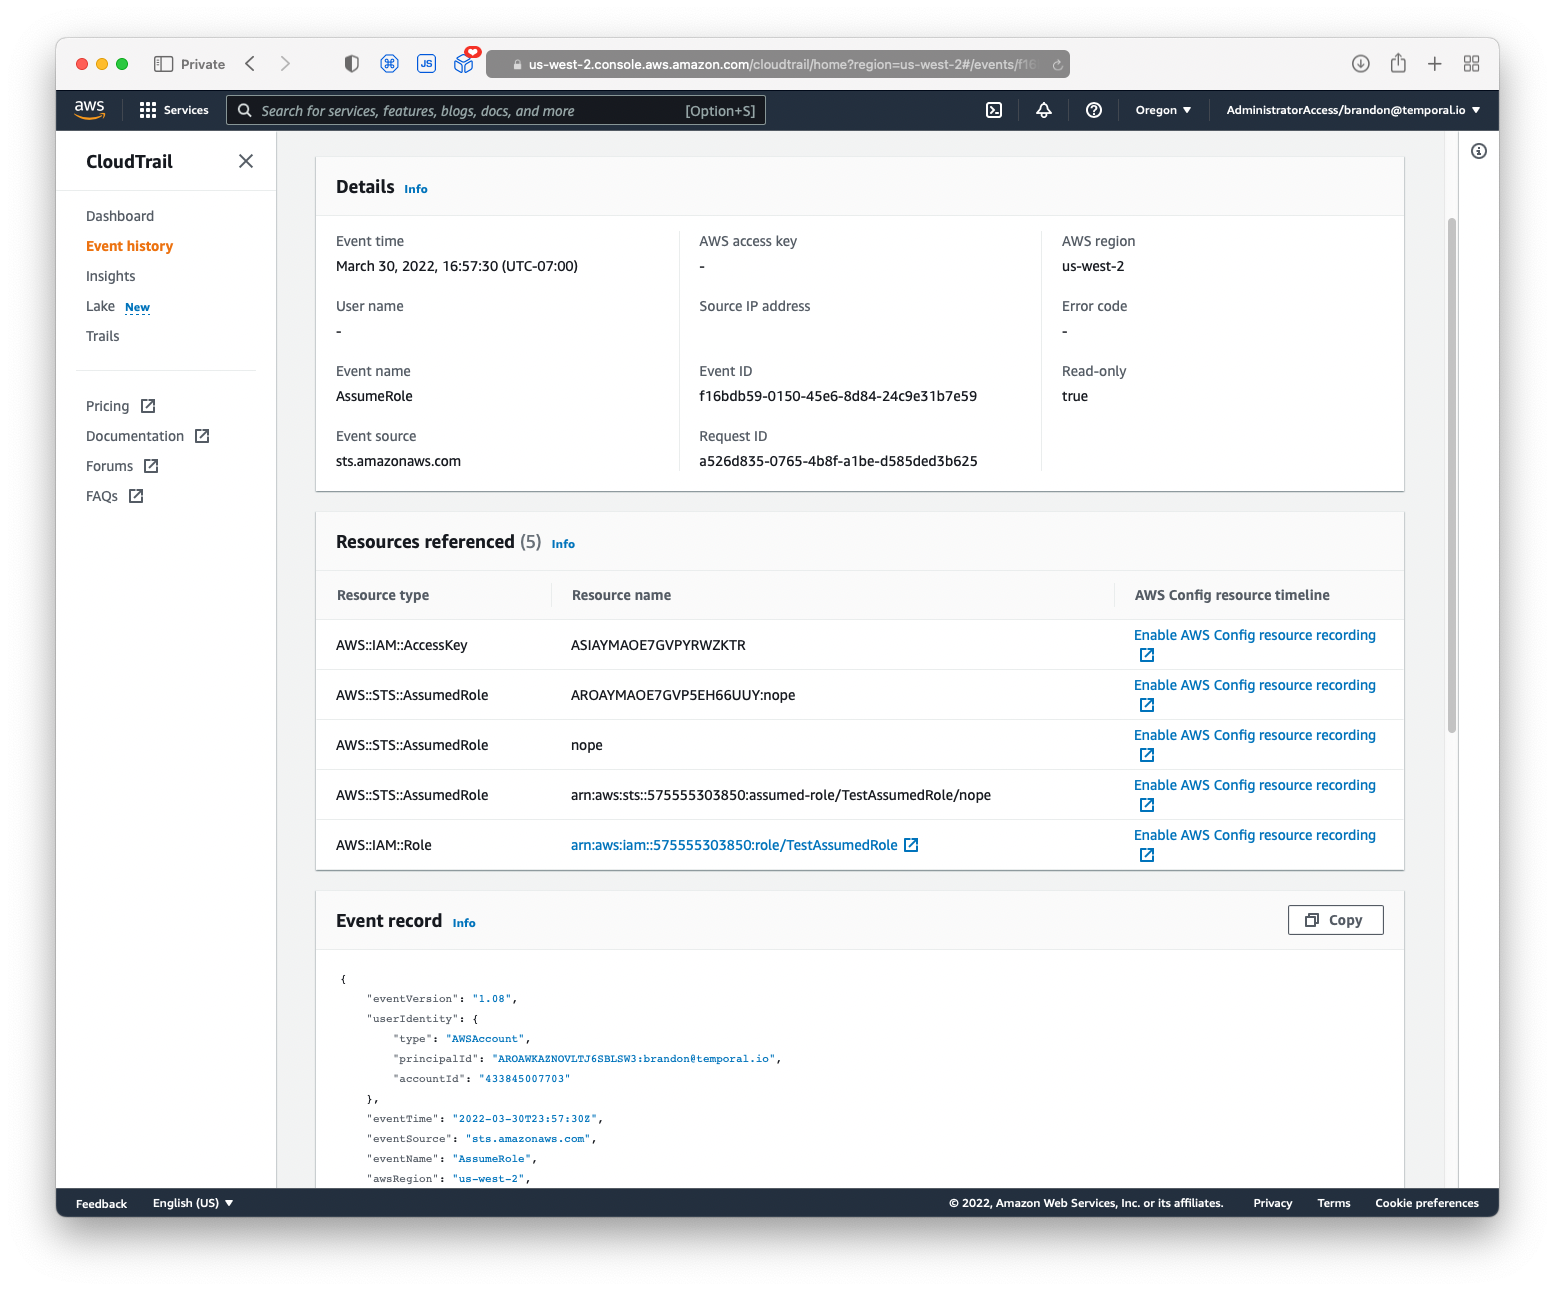1555x1291 pixels.
Task: Copy the event record JSON
Action: coord(1335,920)
